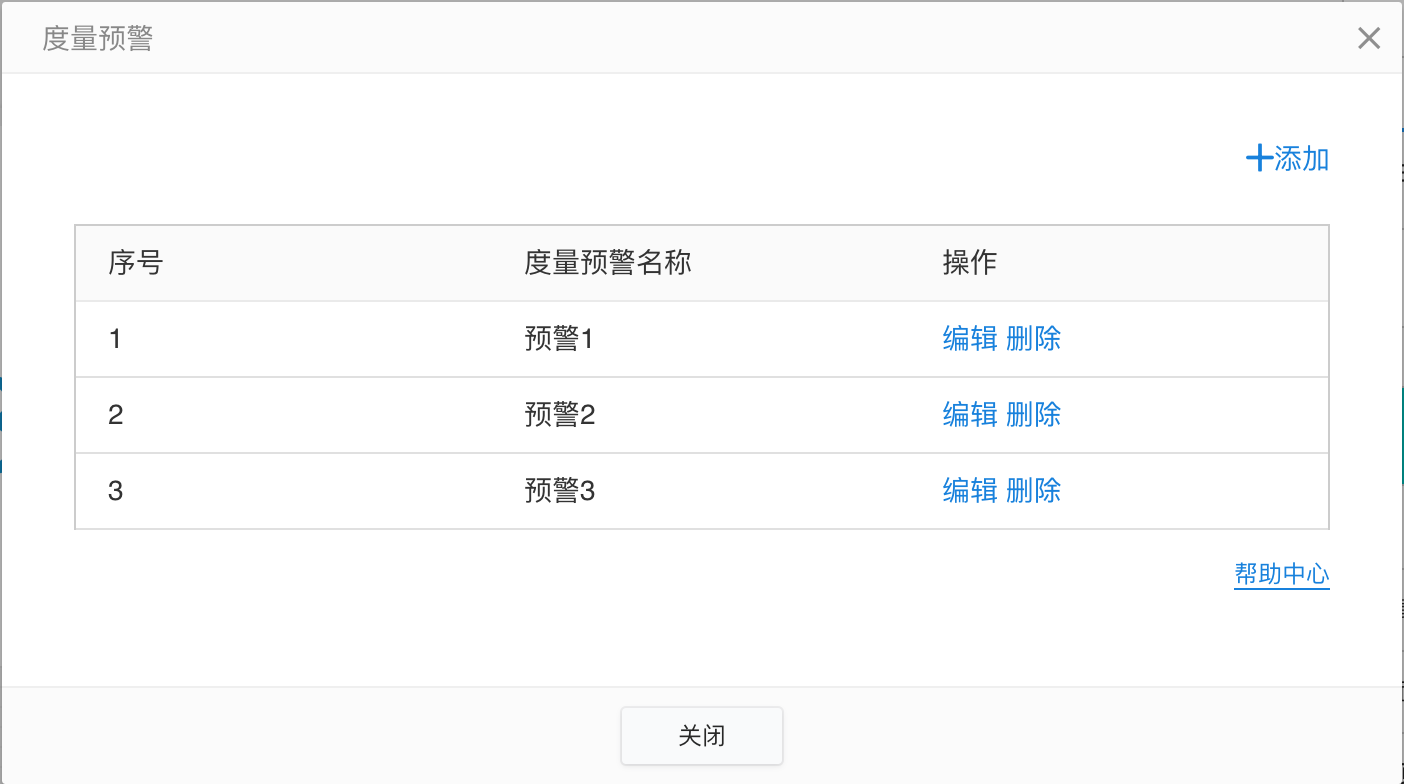Remove 预警2 with its 删除 link
1404x784 pixels.
pyautogui.click(x=1034, y=415)
